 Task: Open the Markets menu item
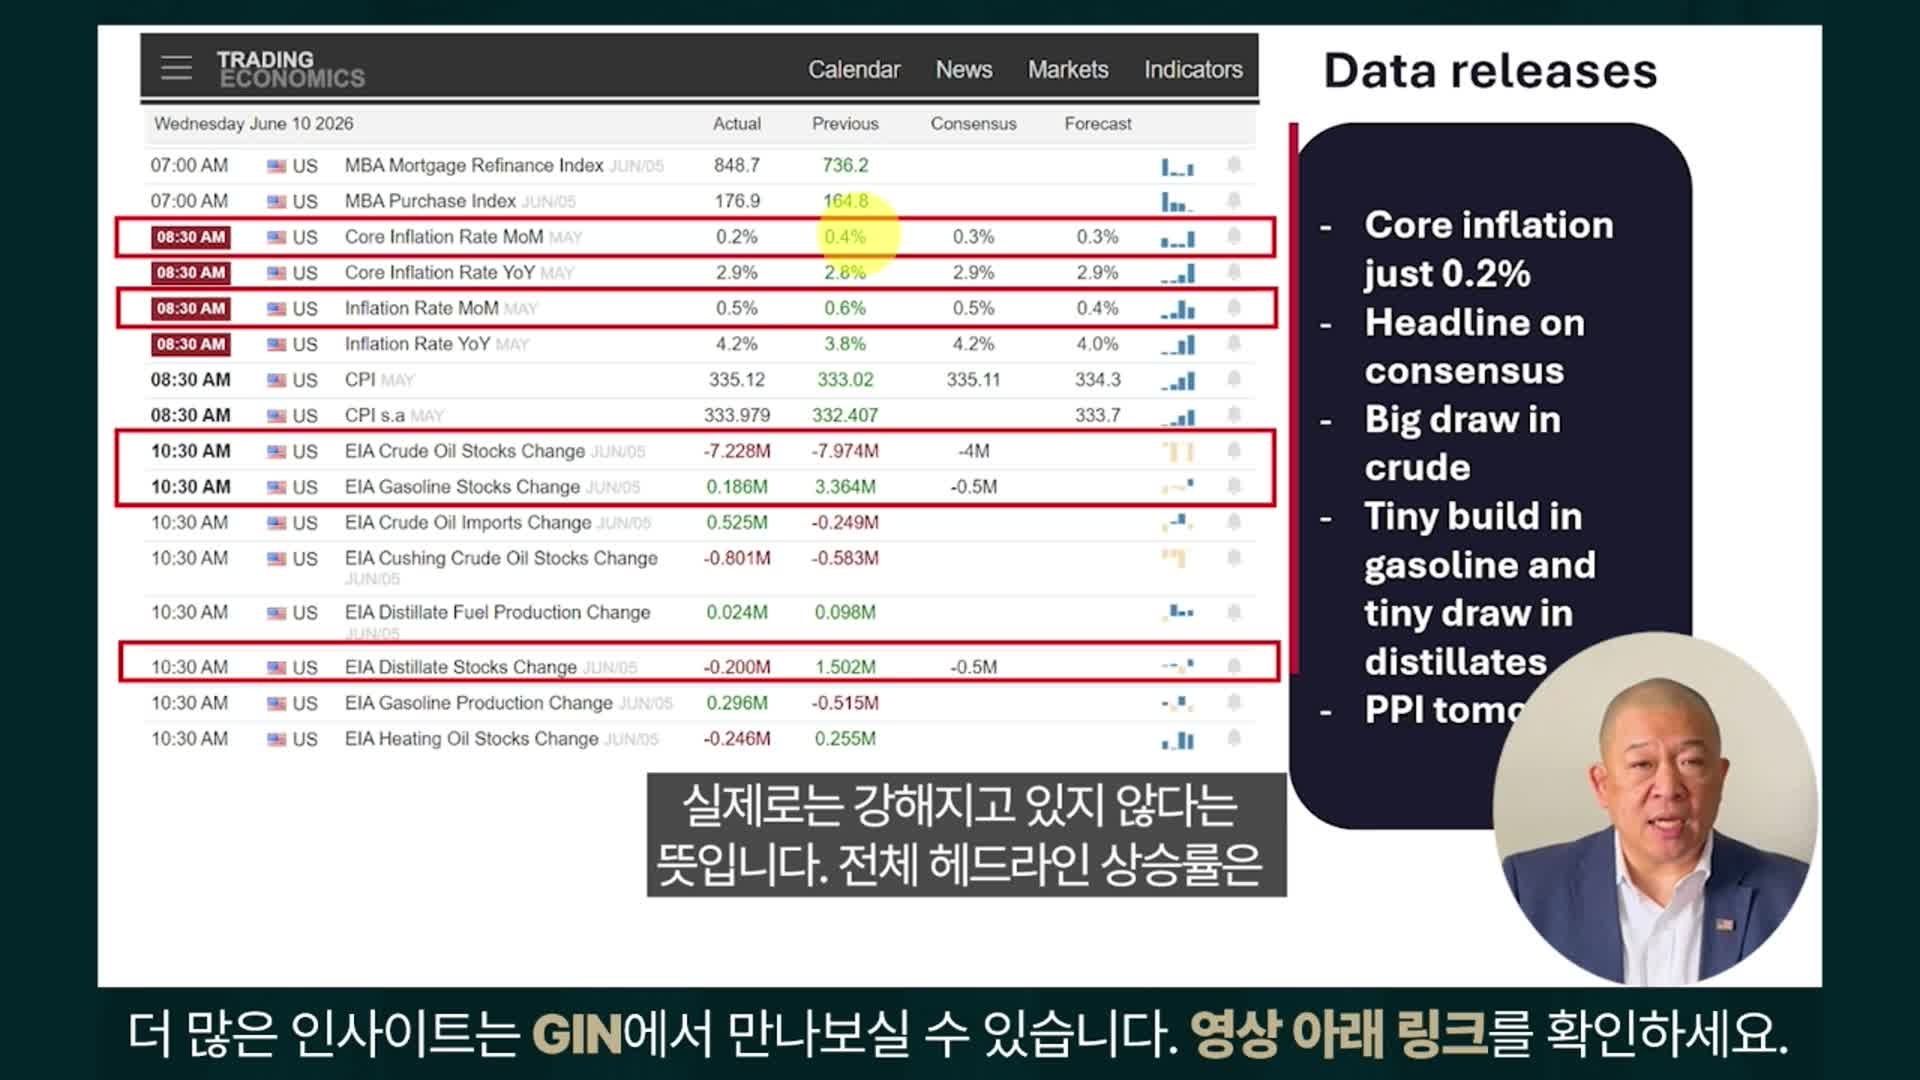pyautogui.click(x=1068, y=70)
